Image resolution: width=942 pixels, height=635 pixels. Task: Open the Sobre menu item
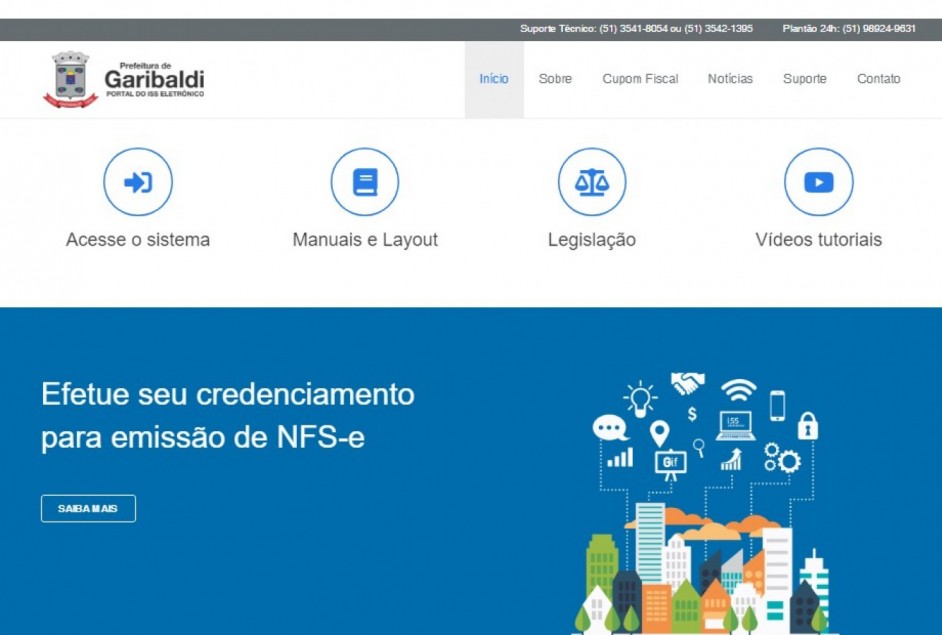point(555,79)
